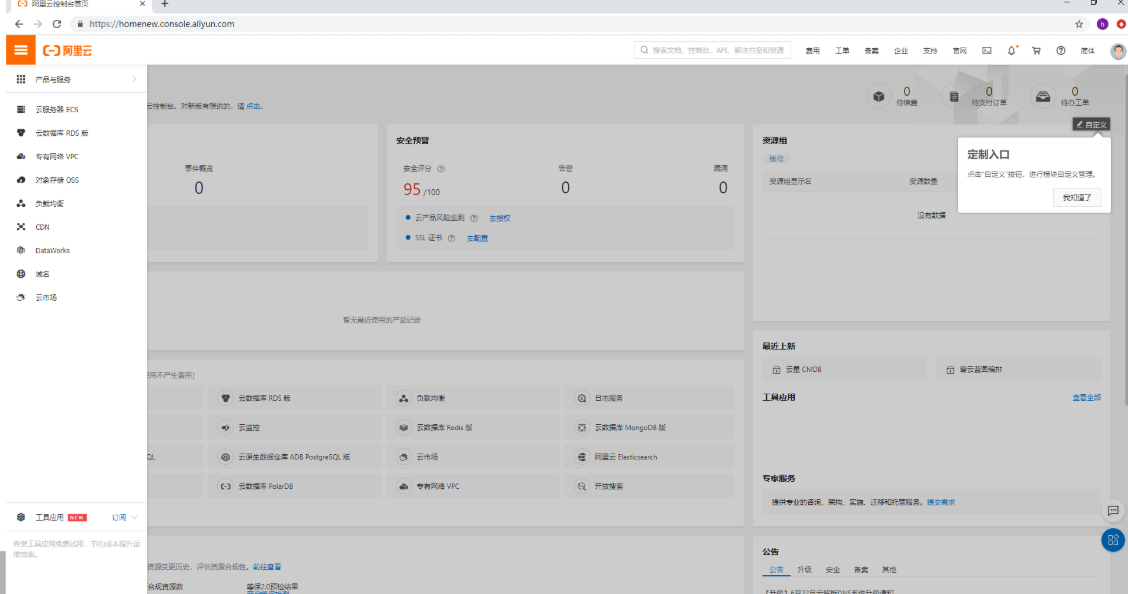Image resolution: width=1128 pixels, height=594 pixels.
Task: Open 阿里云 Elasticsearch product card
Action: point(651,457)
